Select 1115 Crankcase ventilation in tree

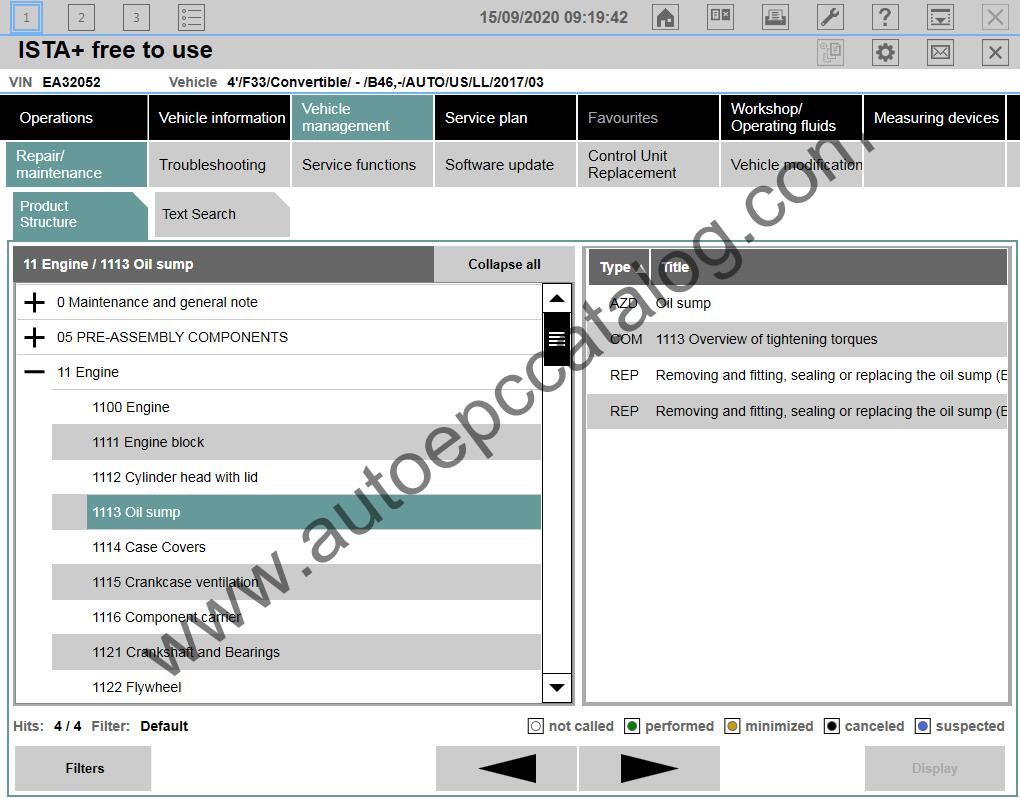point(175,582)
